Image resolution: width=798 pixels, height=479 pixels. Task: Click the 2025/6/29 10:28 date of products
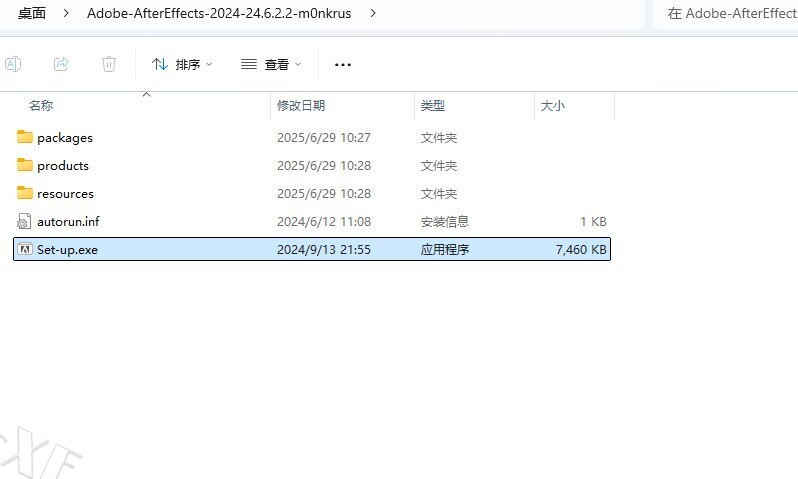324,165
